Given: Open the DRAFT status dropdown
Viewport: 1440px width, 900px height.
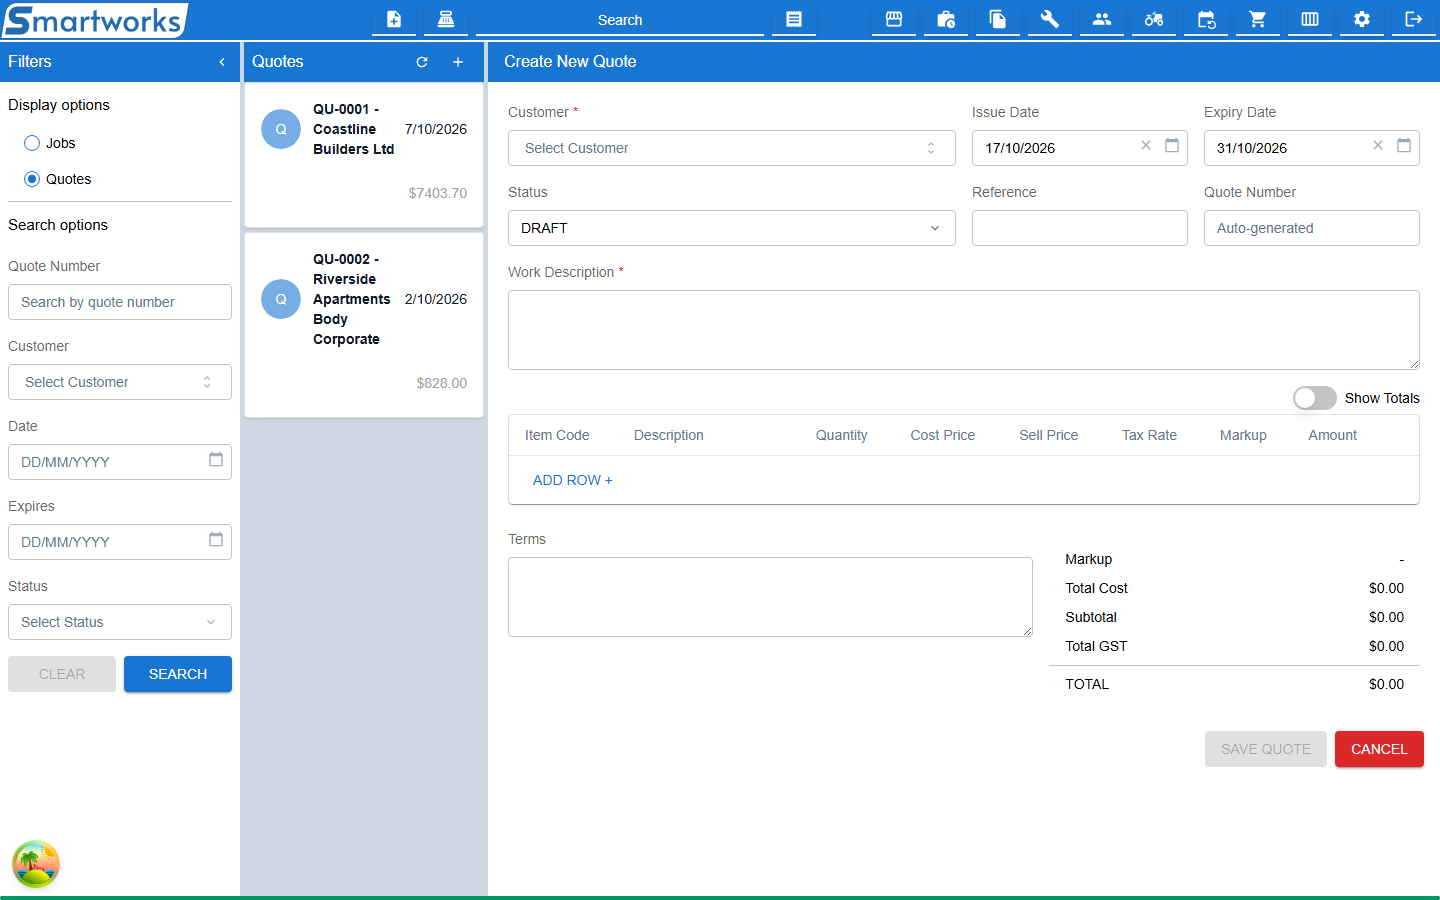Looking at the screenshot, I should 732,228.
